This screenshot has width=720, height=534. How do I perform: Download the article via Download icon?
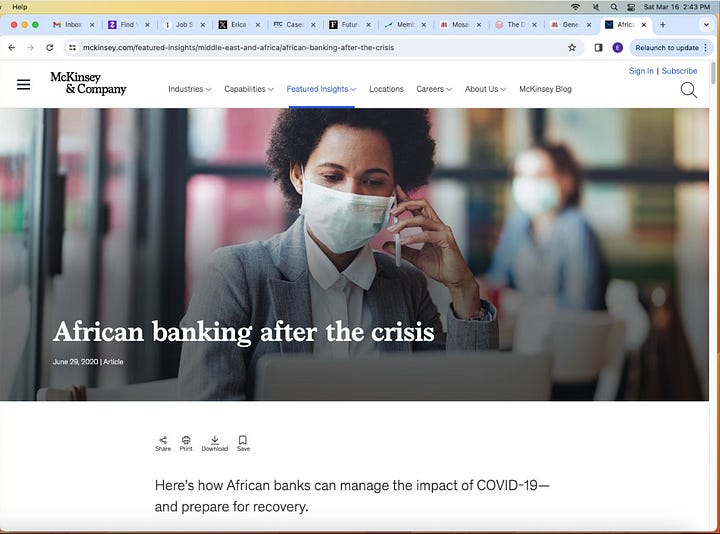tap(214, 444)
